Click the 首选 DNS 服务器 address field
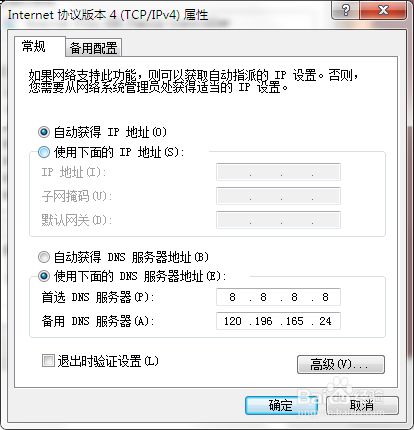 point(278,297)
